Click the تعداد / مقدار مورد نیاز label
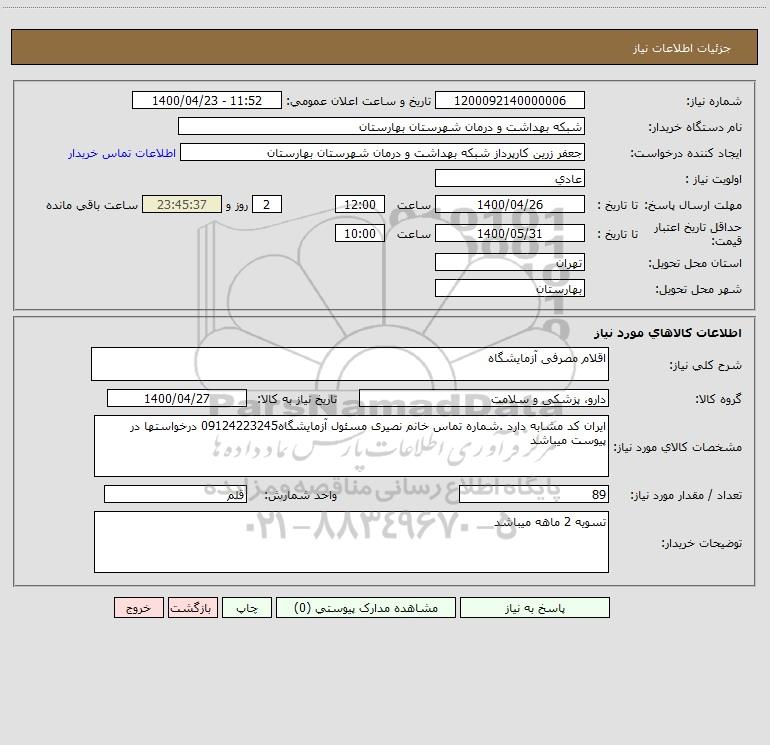 [x=686, y=496]
